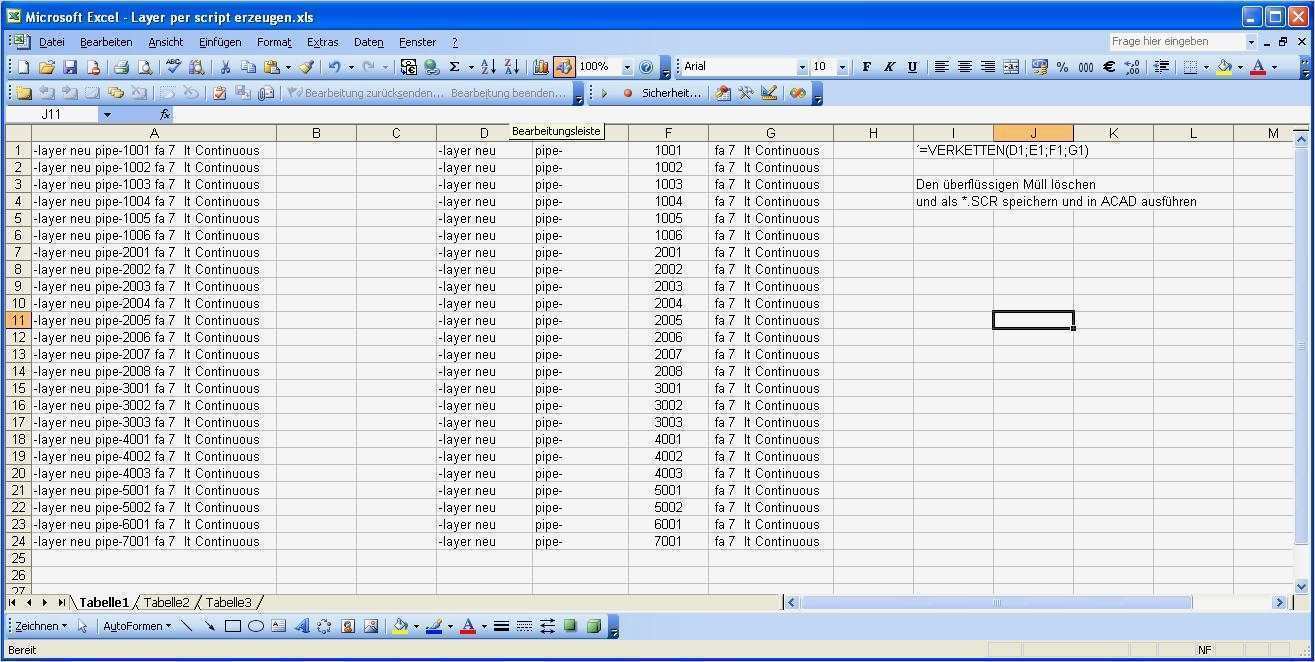Click the record macro red dot
The height and width of the screenshot is (662, 1315).
pos(628,93)
